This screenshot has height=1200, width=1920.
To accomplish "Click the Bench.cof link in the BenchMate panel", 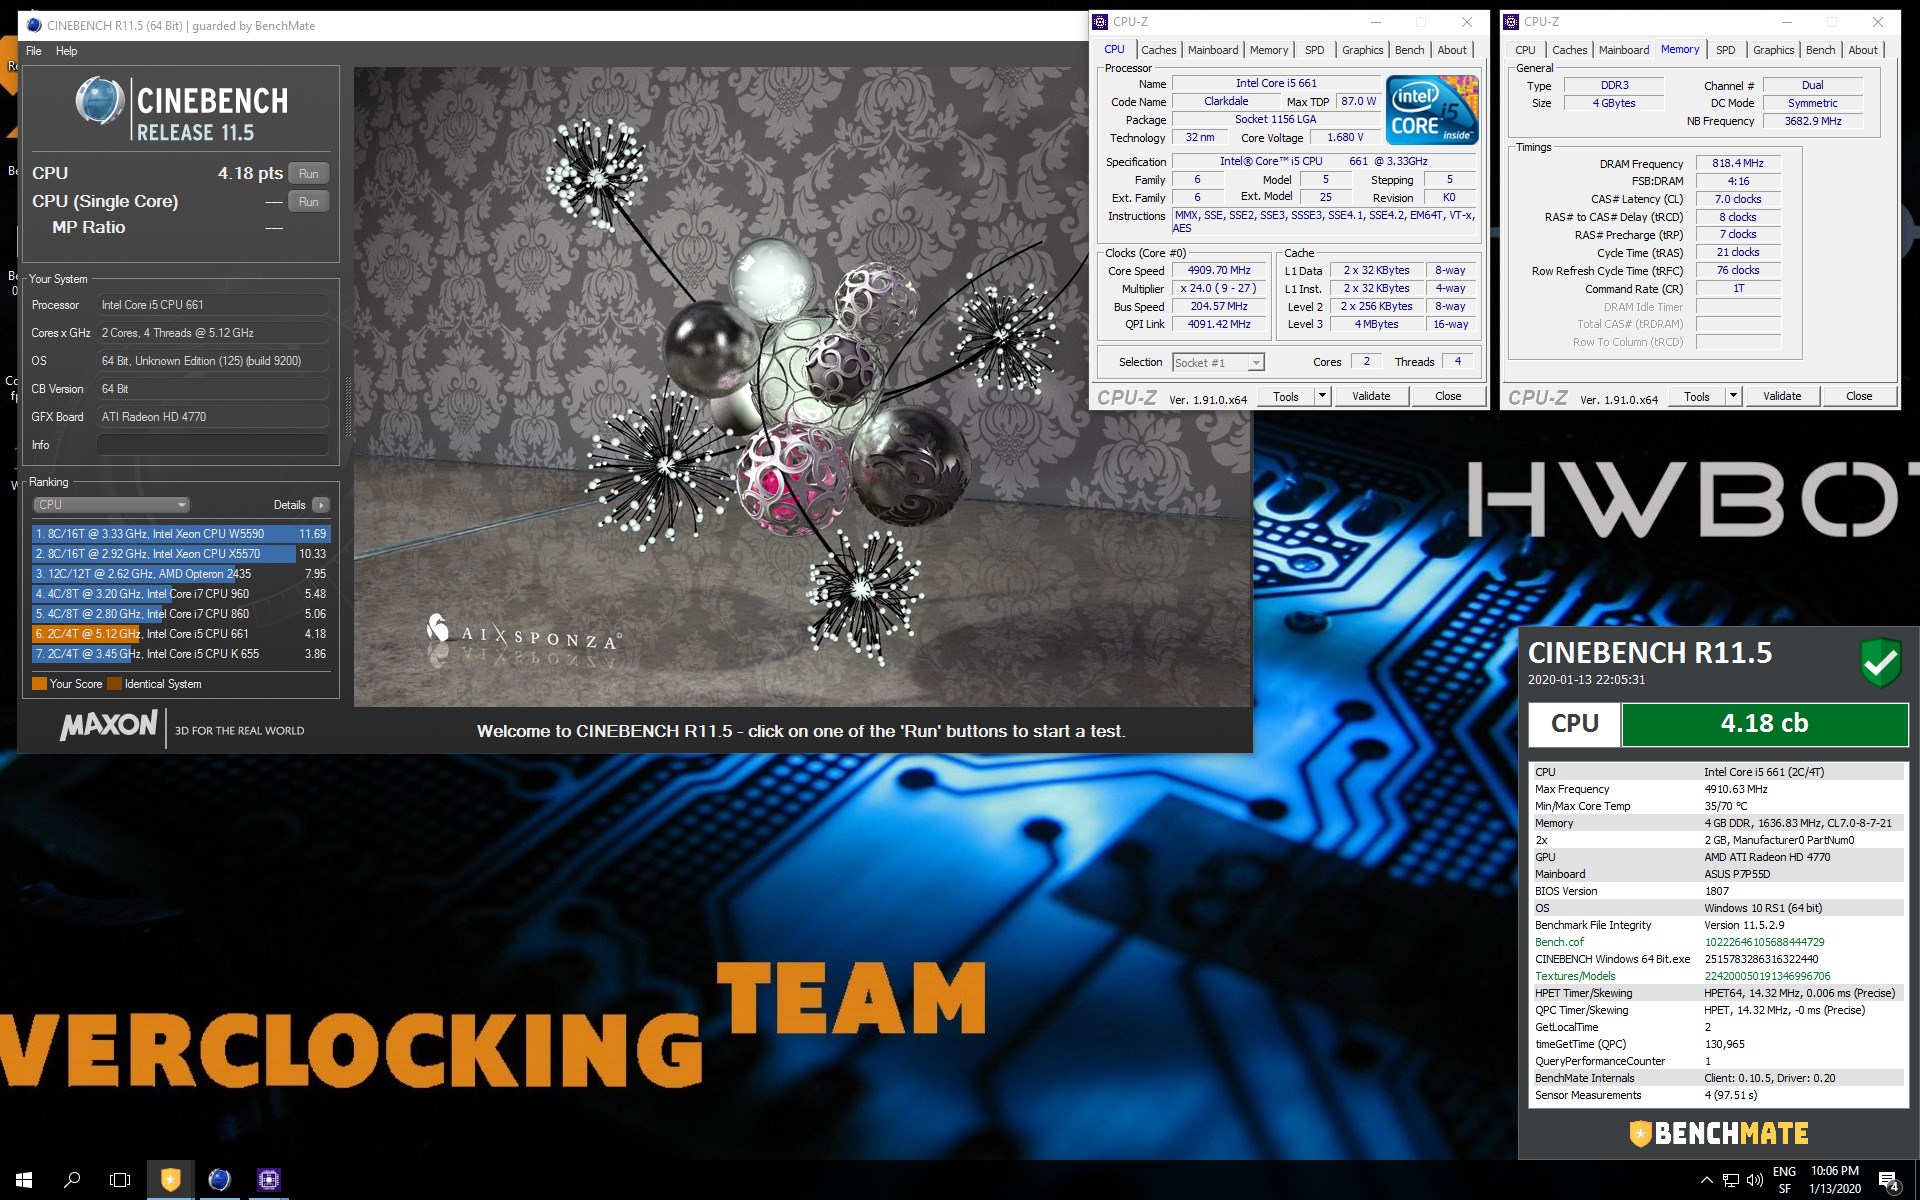I will click(1559, 942).
